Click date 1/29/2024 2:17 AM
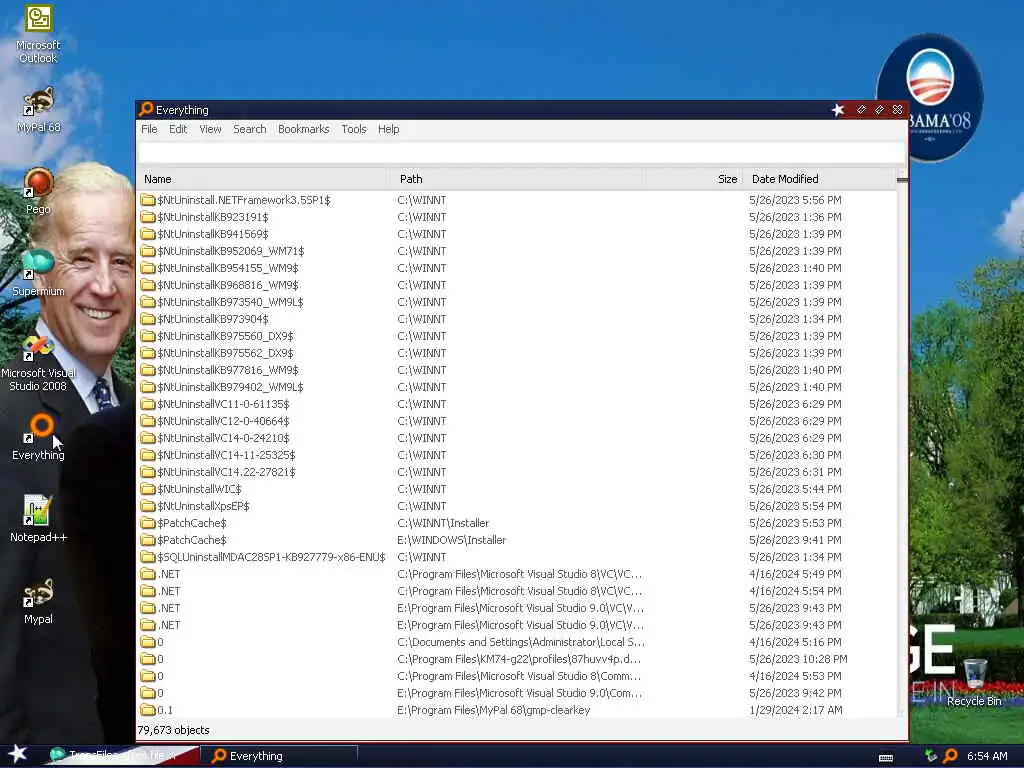The height and width of the screenshot is (768, 1024). 795,709
